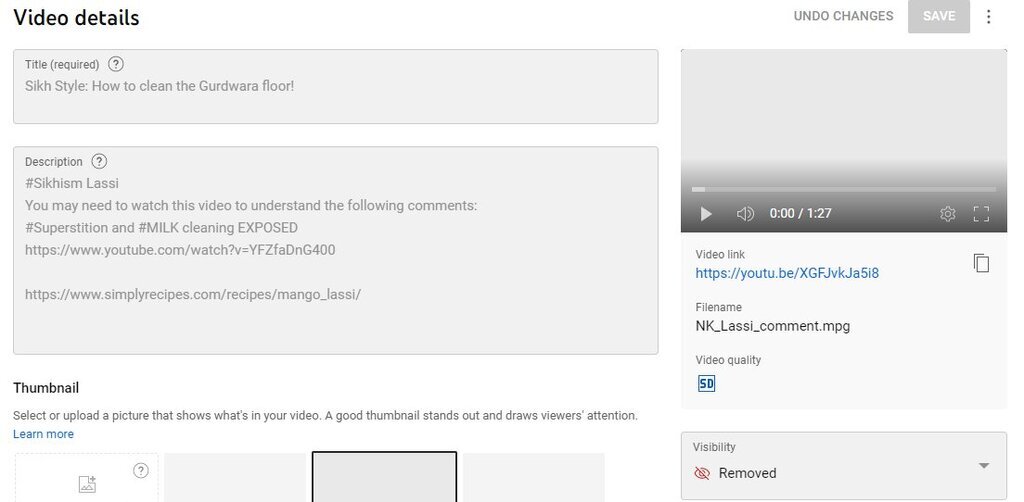Click the upload thumbnail image icon
The height and width of the screenshot is (502, 1024).
pyautogui.click(x=87, y=484)
